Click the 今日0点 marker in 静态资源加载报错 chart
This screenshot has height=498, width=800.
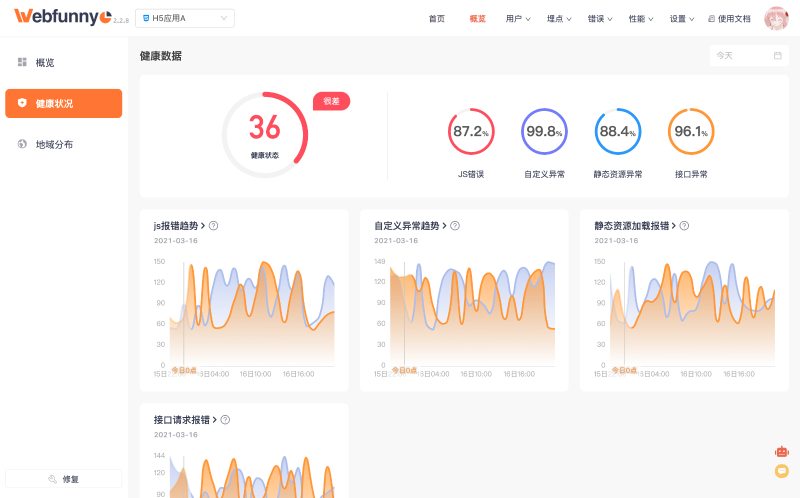click(x=624, y=370)
